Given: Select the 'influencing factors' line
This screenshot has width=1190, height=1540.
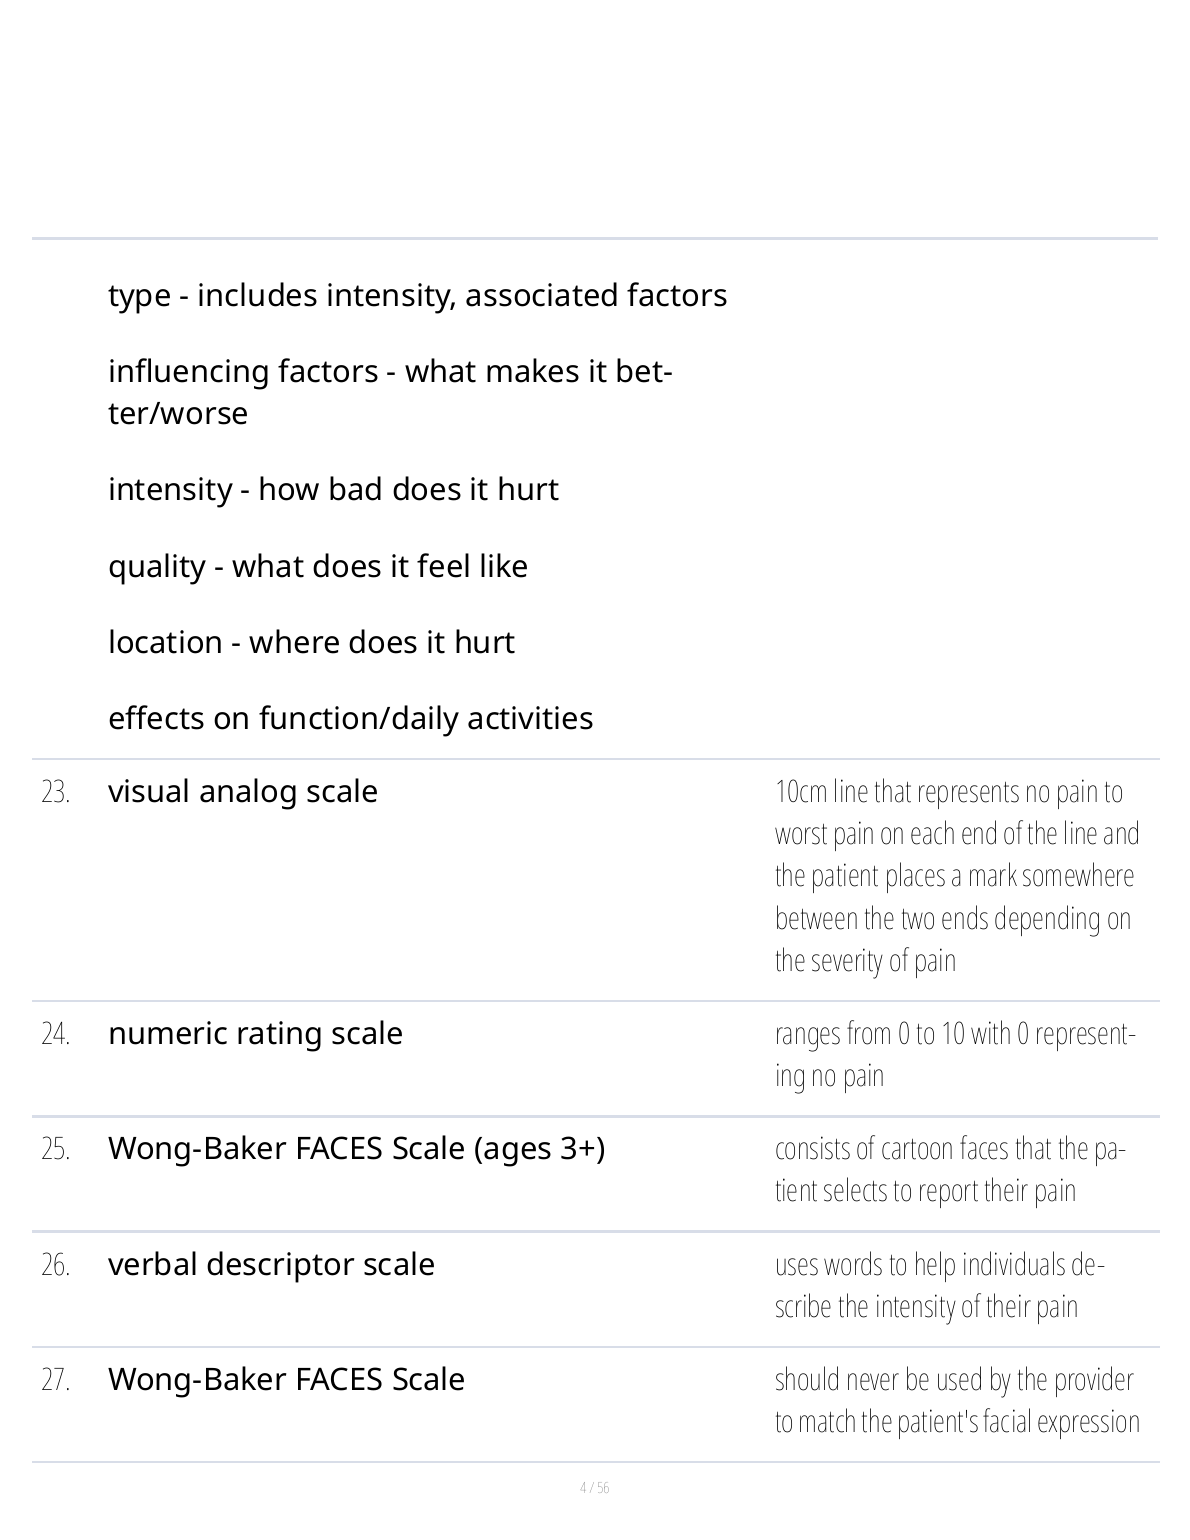Looking at the screenshot, I should (x=389, y=392).
